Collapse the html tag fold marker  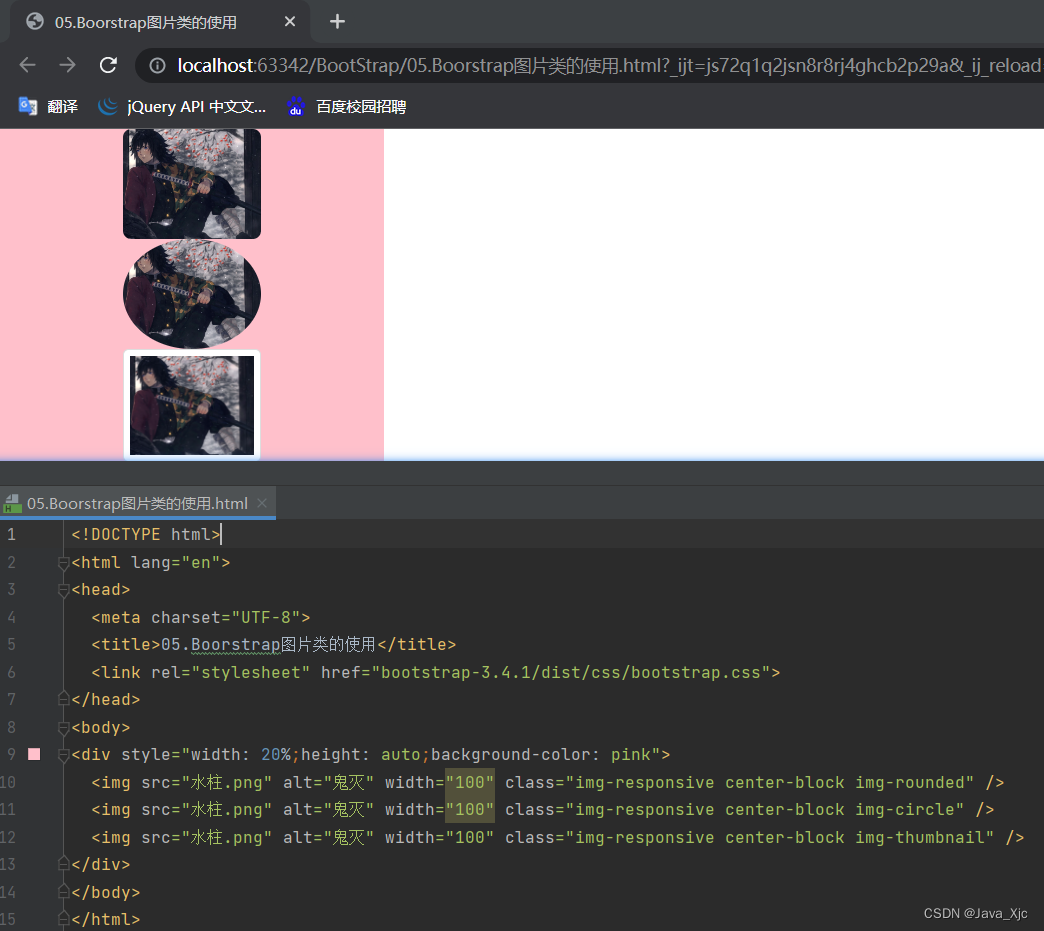(64, 563)
